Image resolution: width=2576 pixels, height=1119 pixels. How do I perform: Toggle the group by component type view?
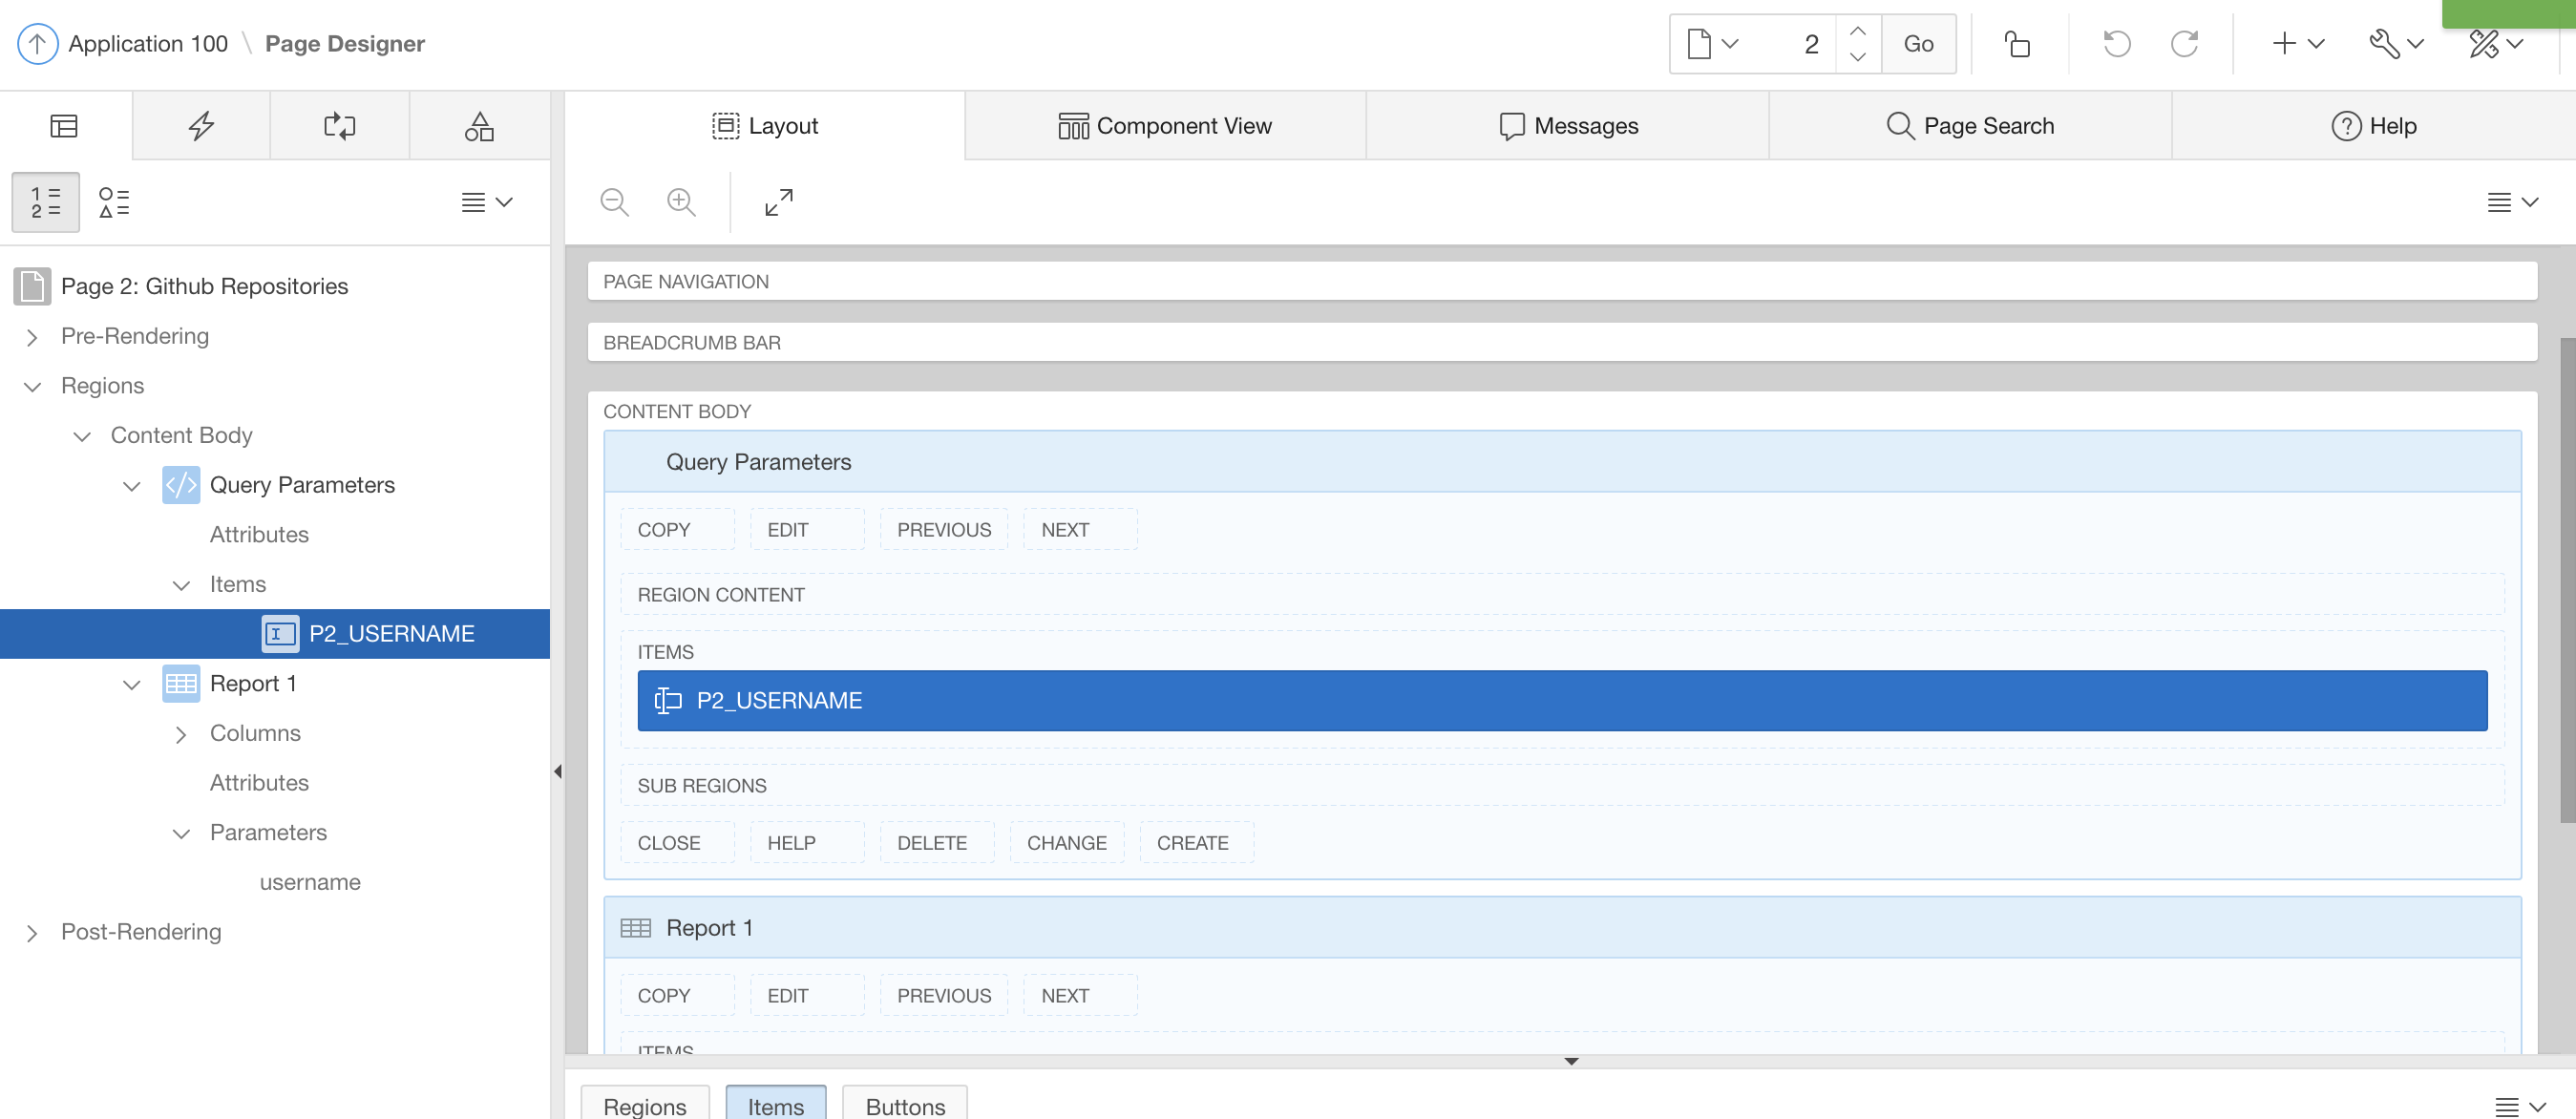[114, 202]
